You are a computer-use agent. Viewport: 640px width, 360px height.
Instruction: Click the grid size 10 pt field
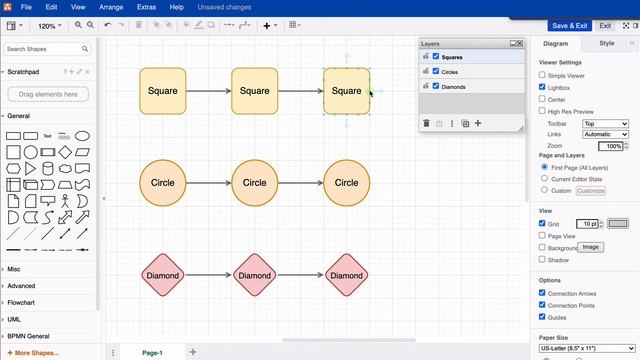pos(587,224)
